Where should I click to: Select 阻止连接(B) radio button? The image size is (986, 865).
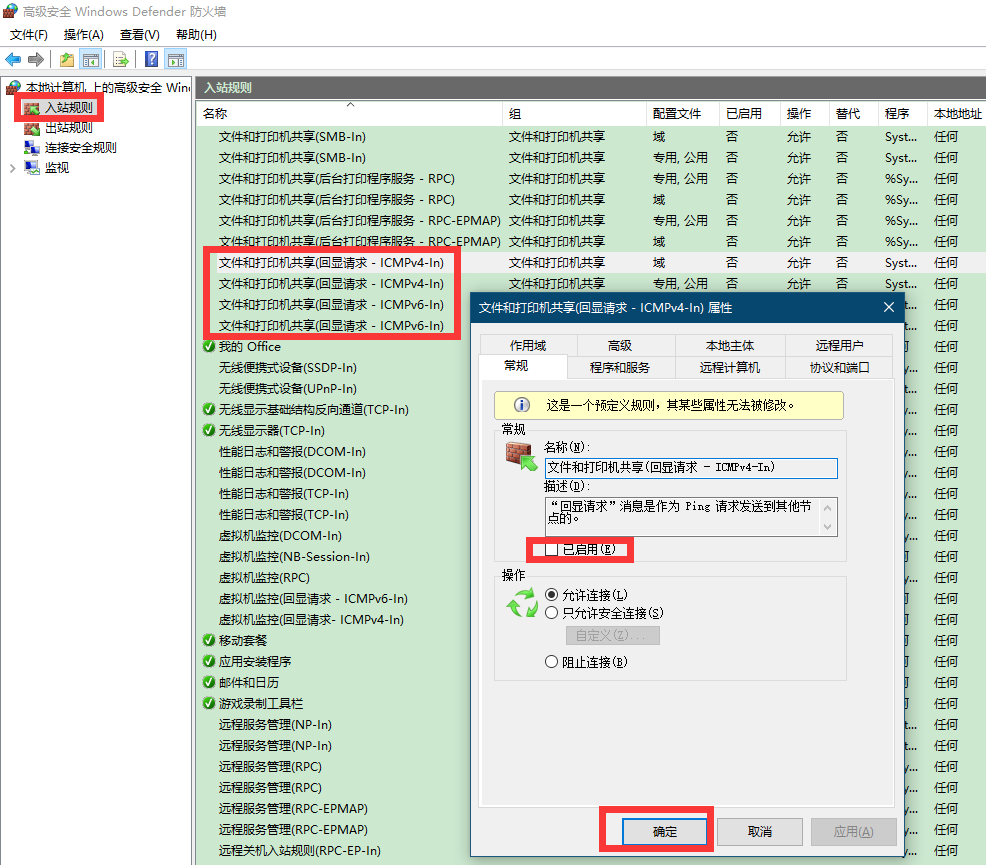pos(551,662)
